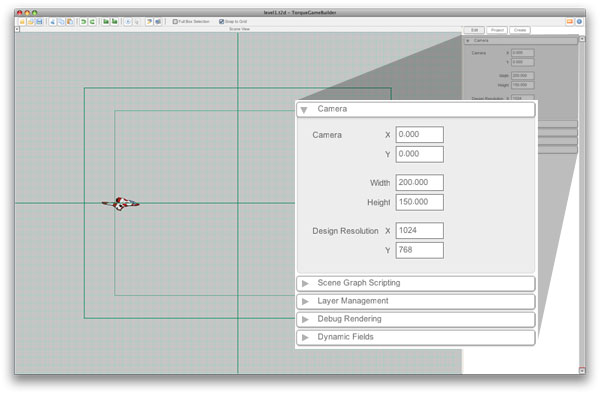The image size is (600, 394).
Task: Expand Scene Graph Scripting in the enlarged view
Action: pyautogui.click(x=416, y=283)
